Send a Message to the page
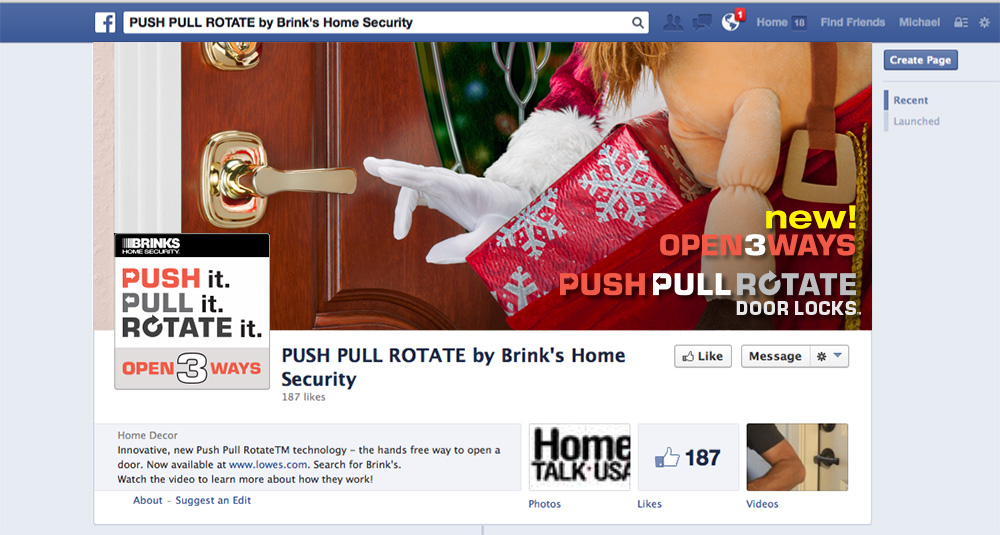1000x535 pixels. 776,356
